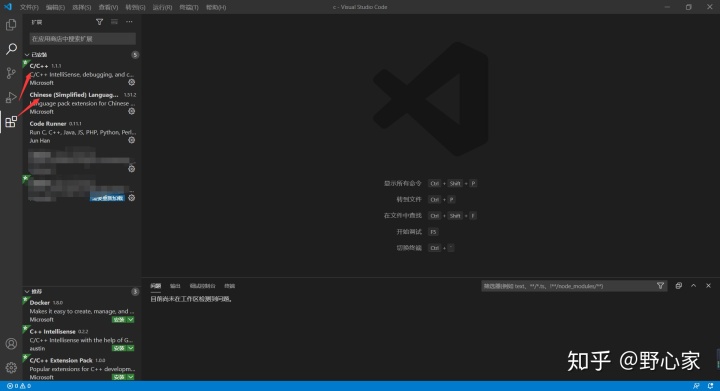Open install dropdown arrow for C++ Intellisense
The height and width of the screenshot is (391, 720).
point(131,348)
